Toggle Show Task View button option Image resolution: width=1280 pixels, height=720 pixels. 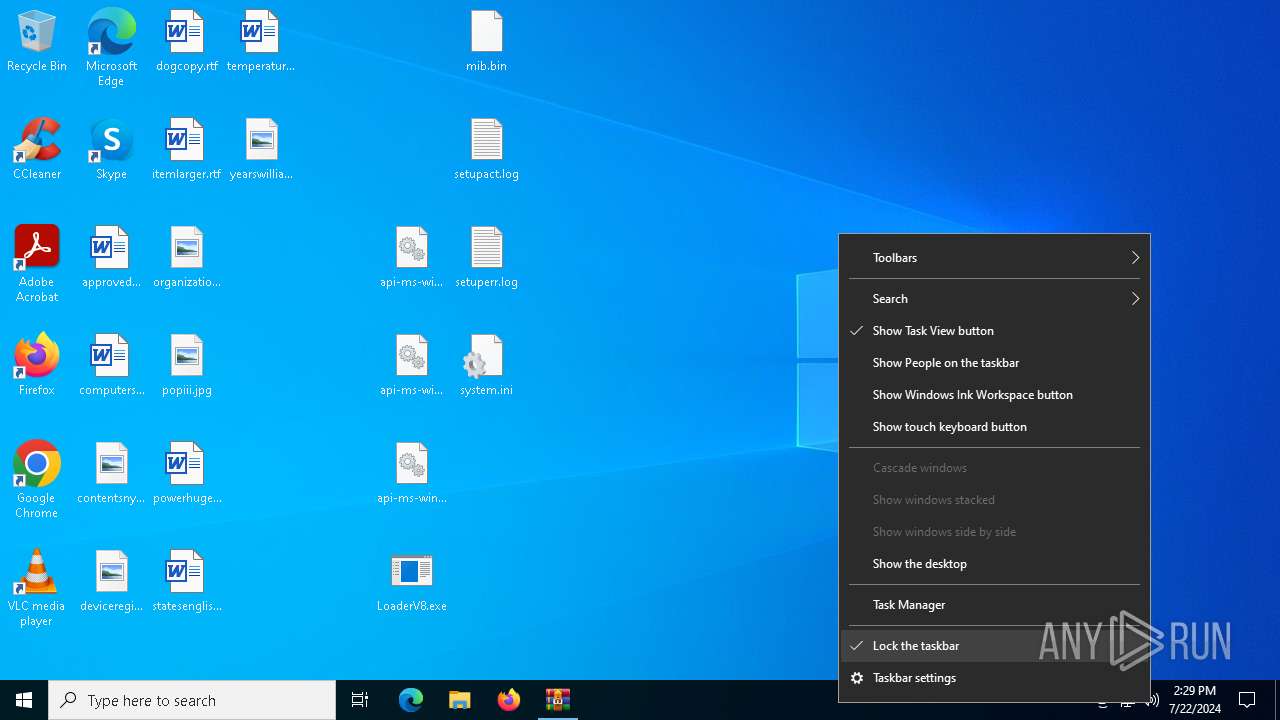[x=994, y=331]
